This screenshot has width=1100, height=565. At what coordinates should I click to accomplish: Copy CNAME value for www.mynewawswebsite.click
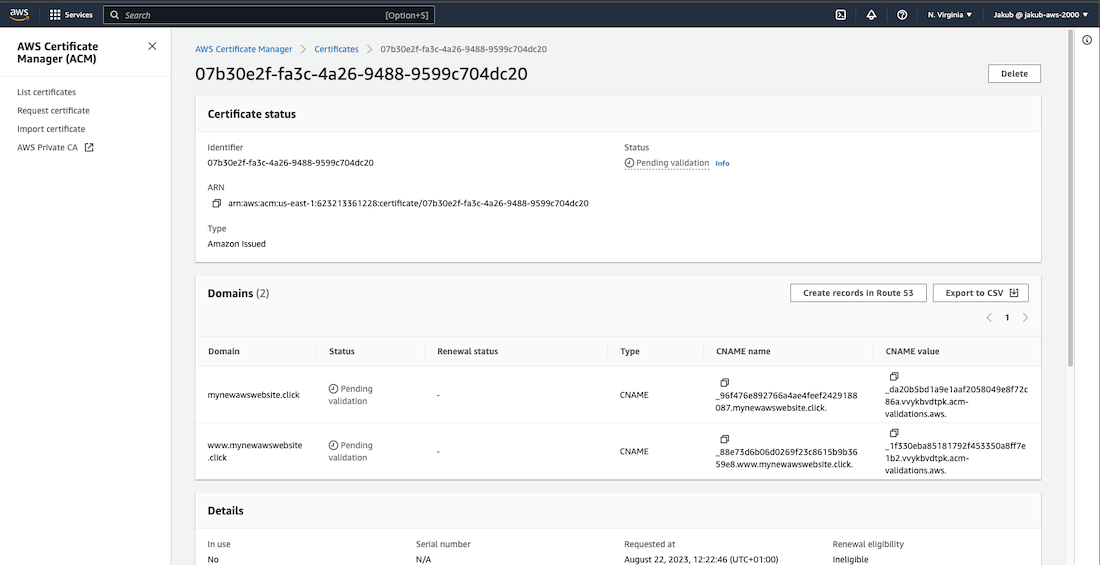[x=894, y=433]
